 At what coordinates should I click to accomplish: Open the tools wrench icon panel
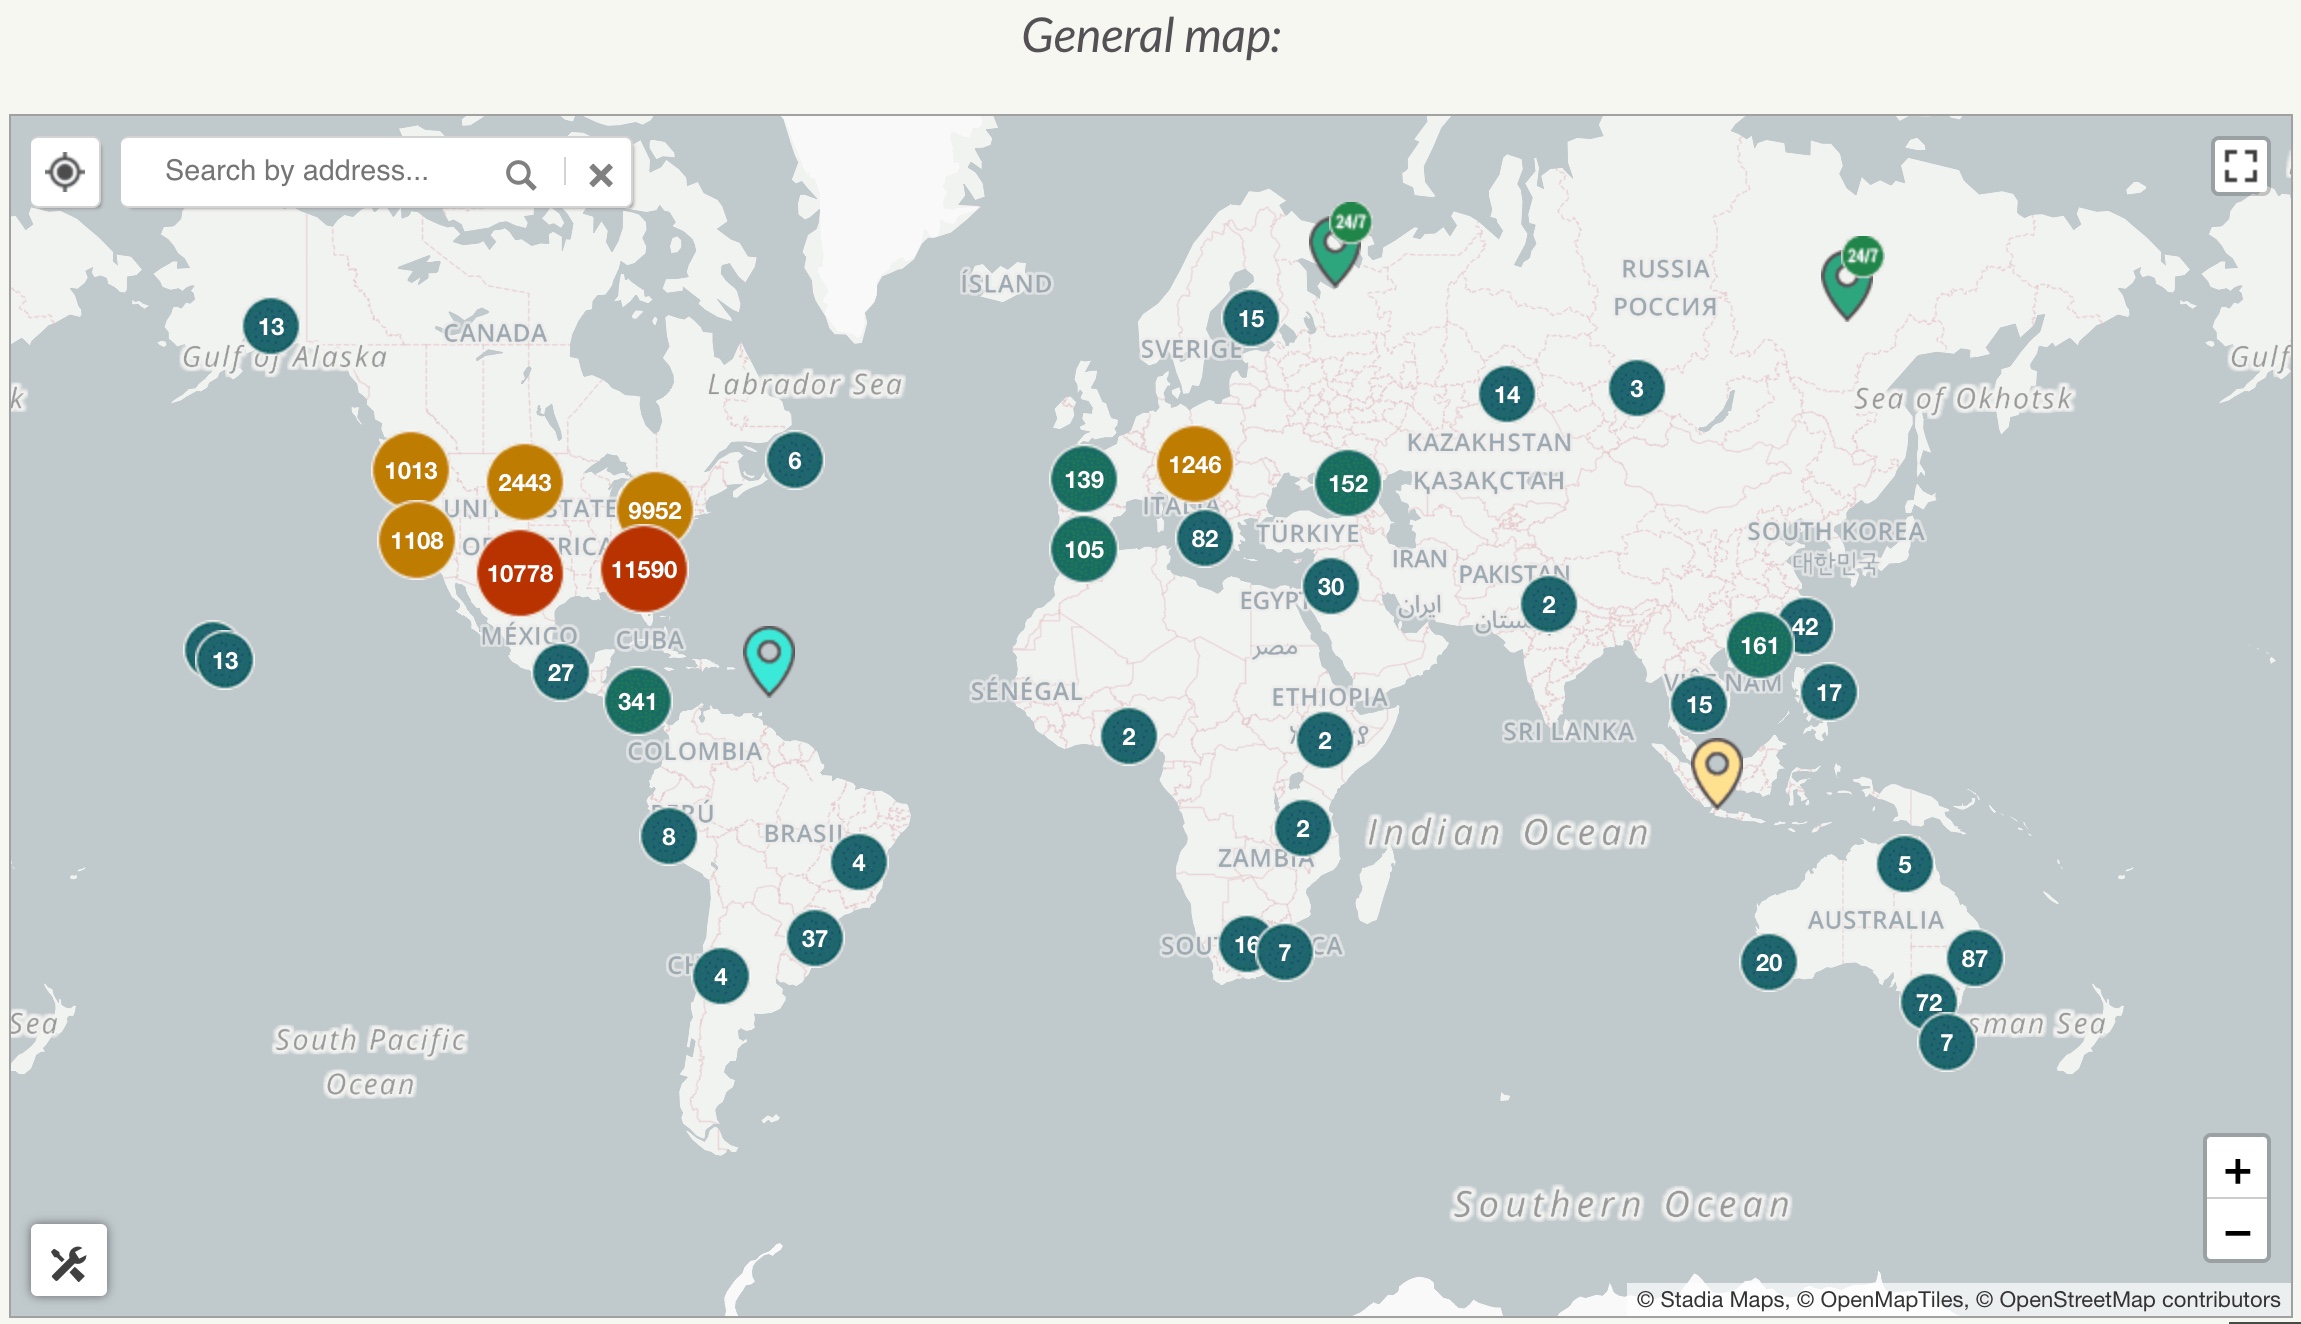point(69,1262)
